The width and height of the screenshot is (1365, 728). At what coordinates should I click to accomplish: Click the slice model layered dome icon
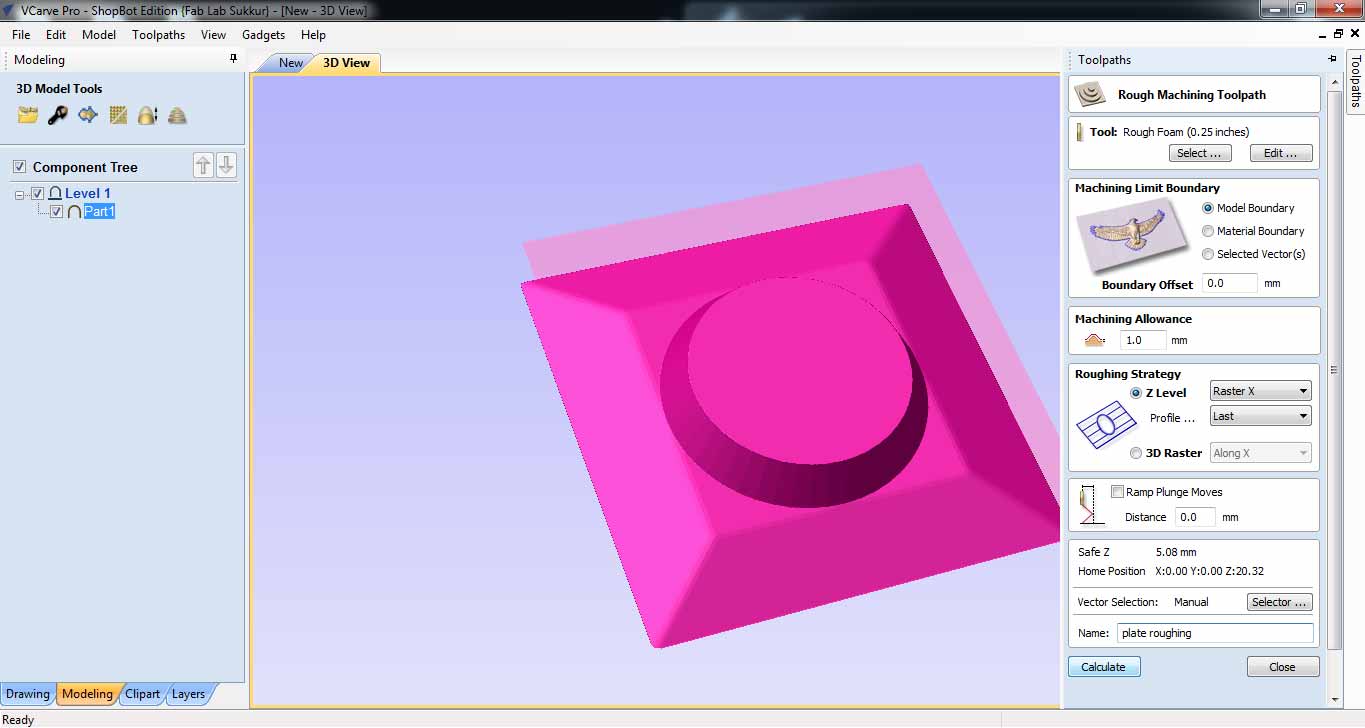click(x=177, y=115)
